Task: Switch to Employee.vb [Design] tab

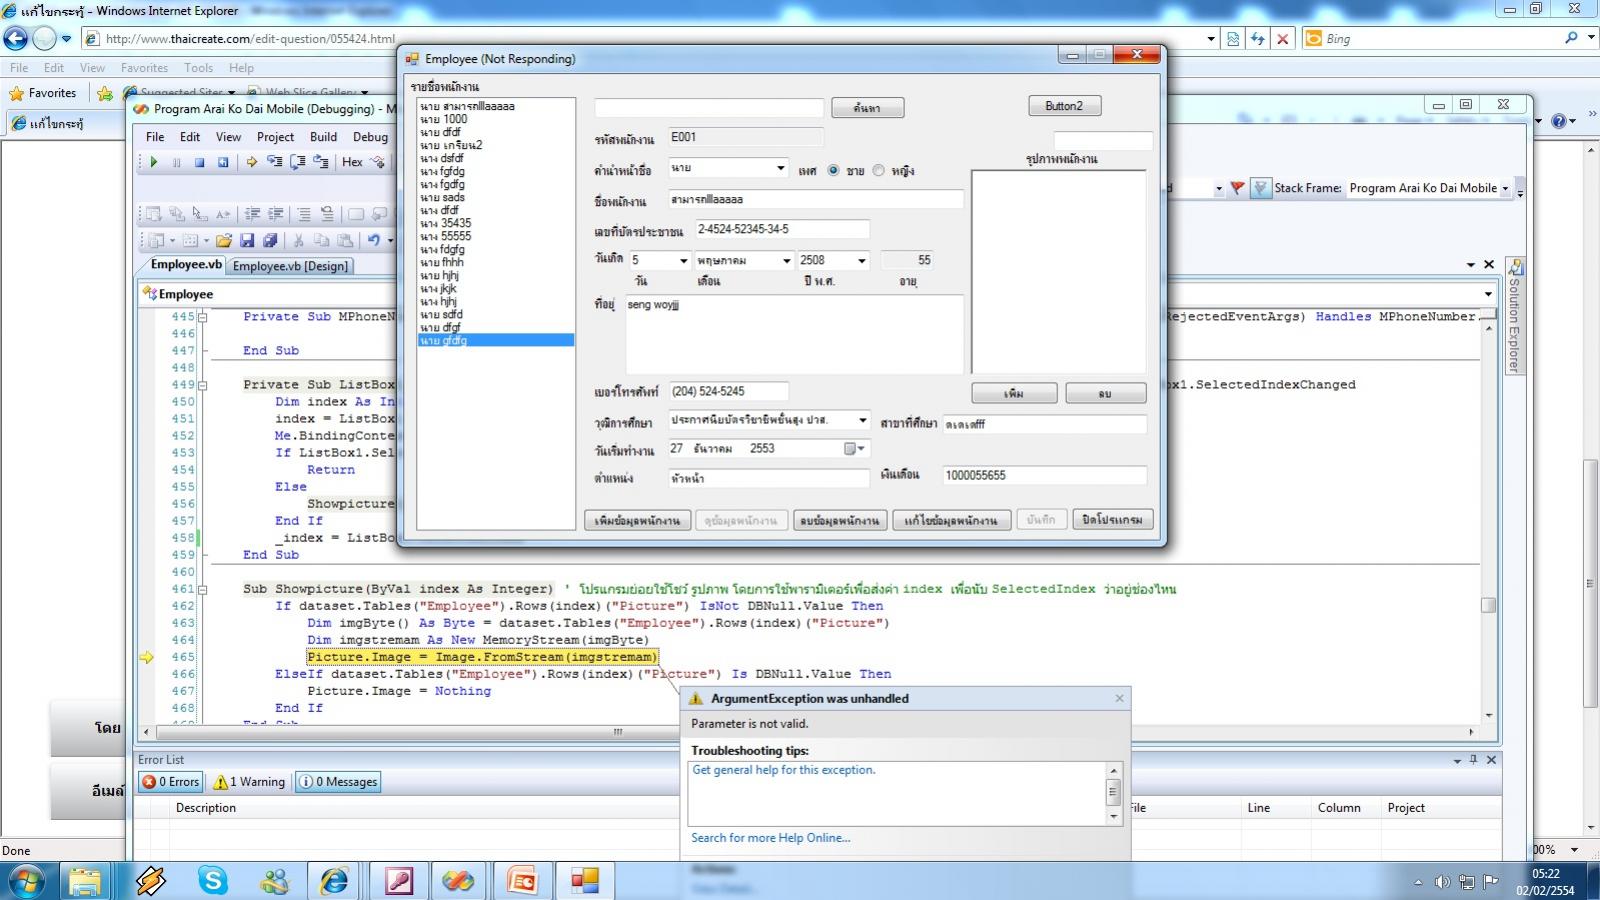Action: coord(290,266)
